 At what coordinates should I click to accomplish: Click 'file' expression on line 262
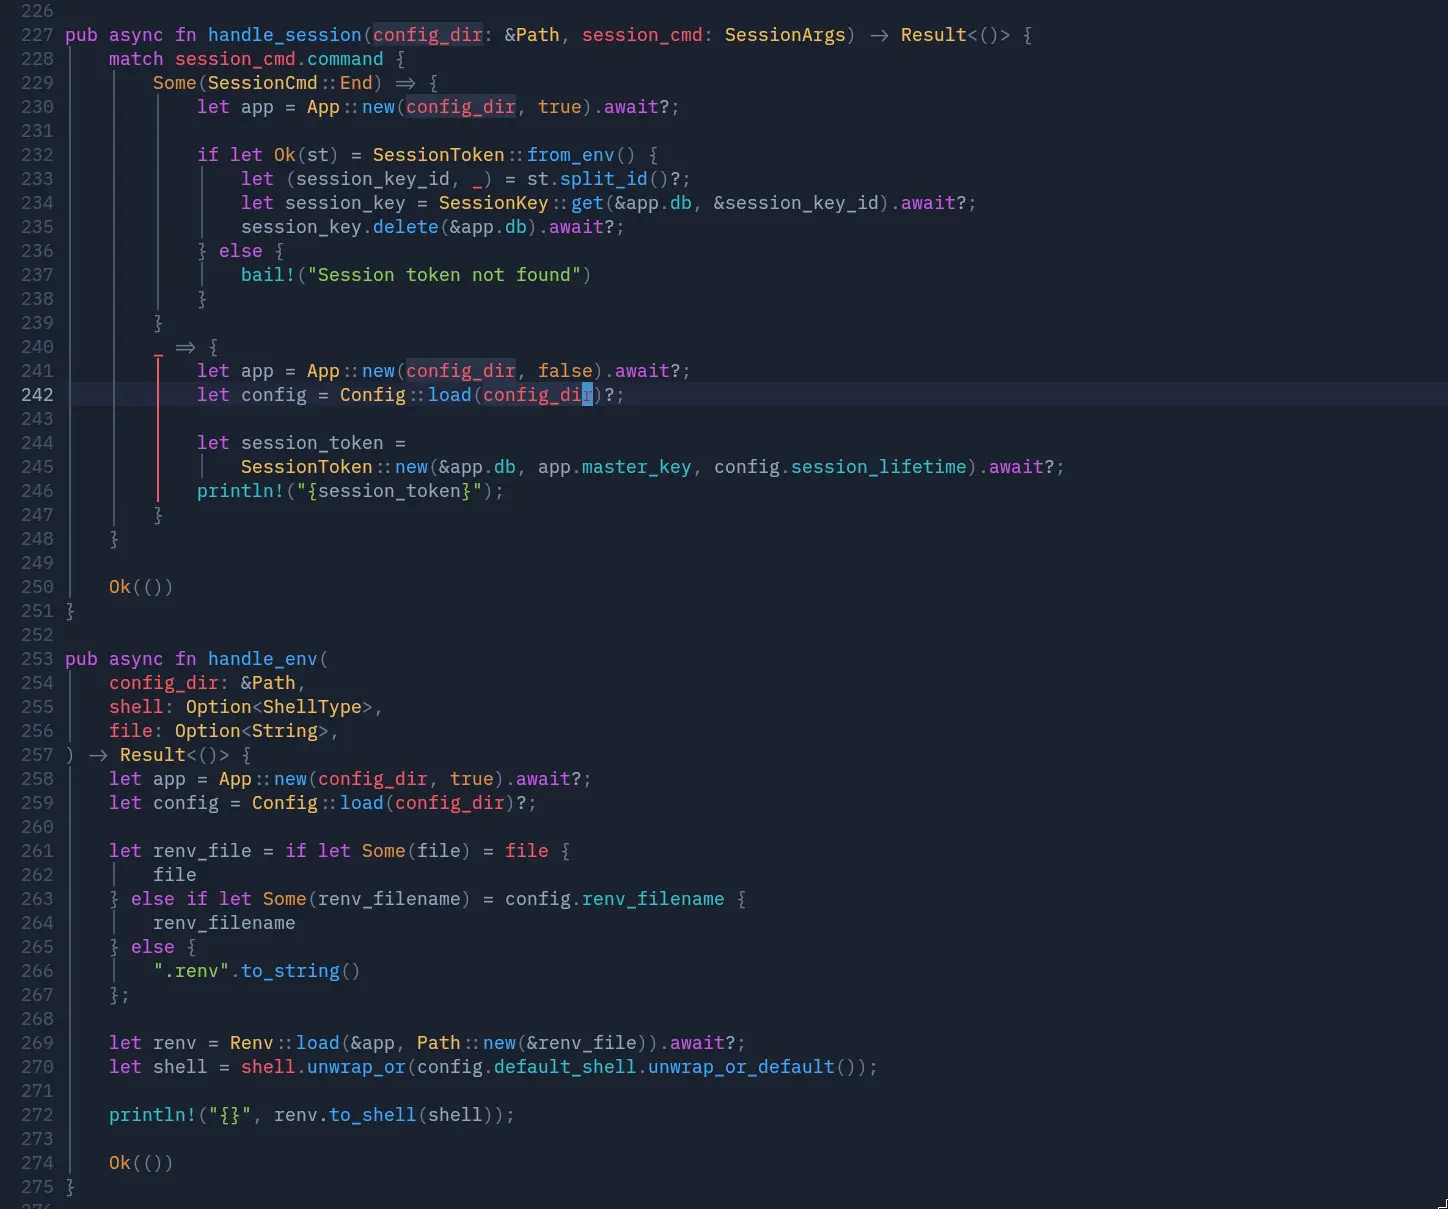pyautogui.click(x=175, y=875)
